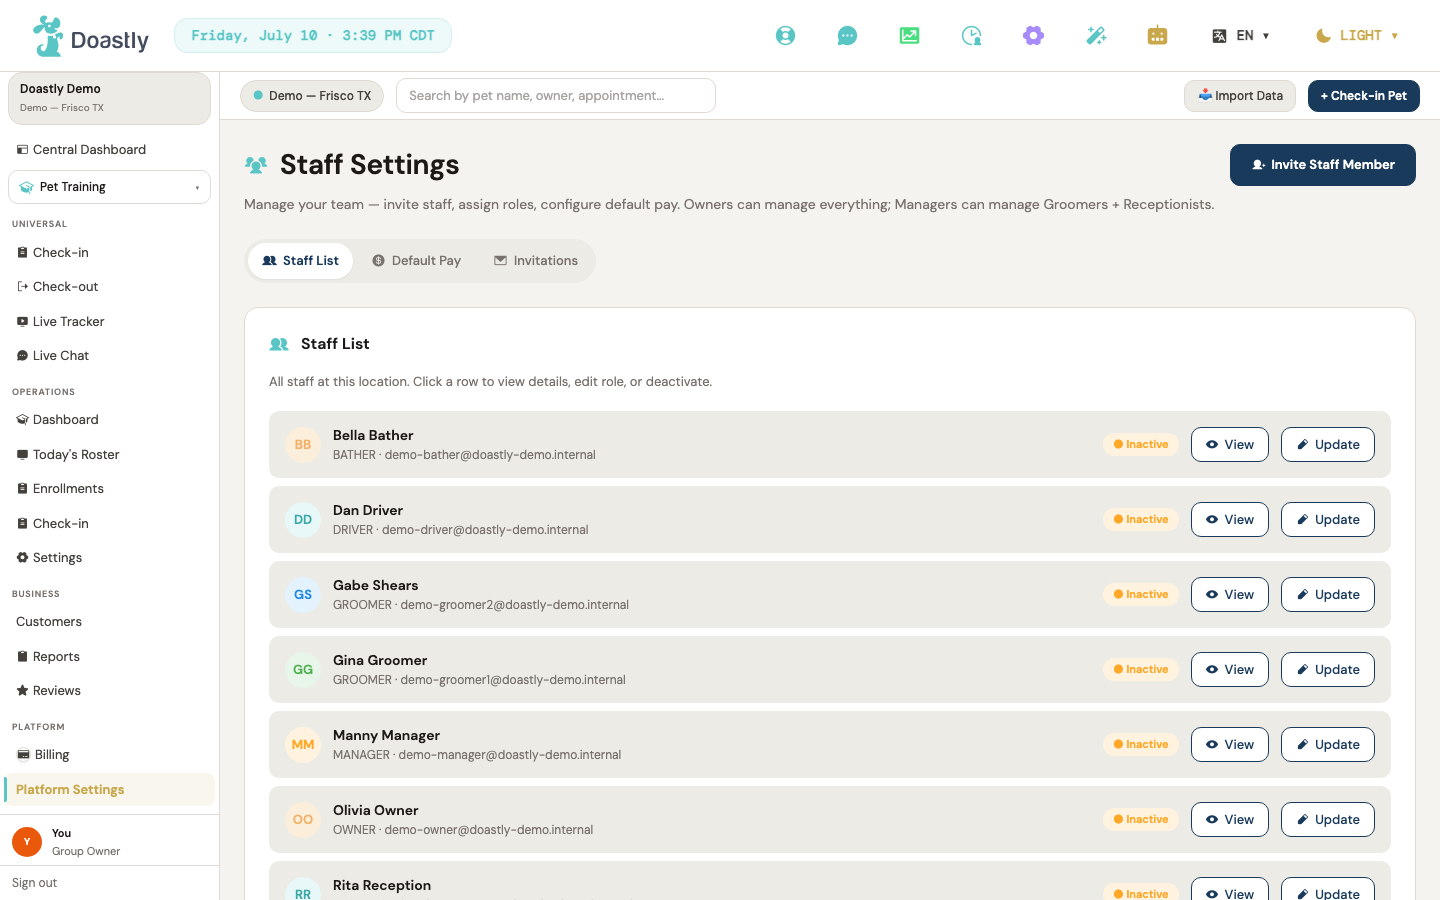View Manny Manager's staff details
Screen dimensions: 1440x900
click(1230, 745)
